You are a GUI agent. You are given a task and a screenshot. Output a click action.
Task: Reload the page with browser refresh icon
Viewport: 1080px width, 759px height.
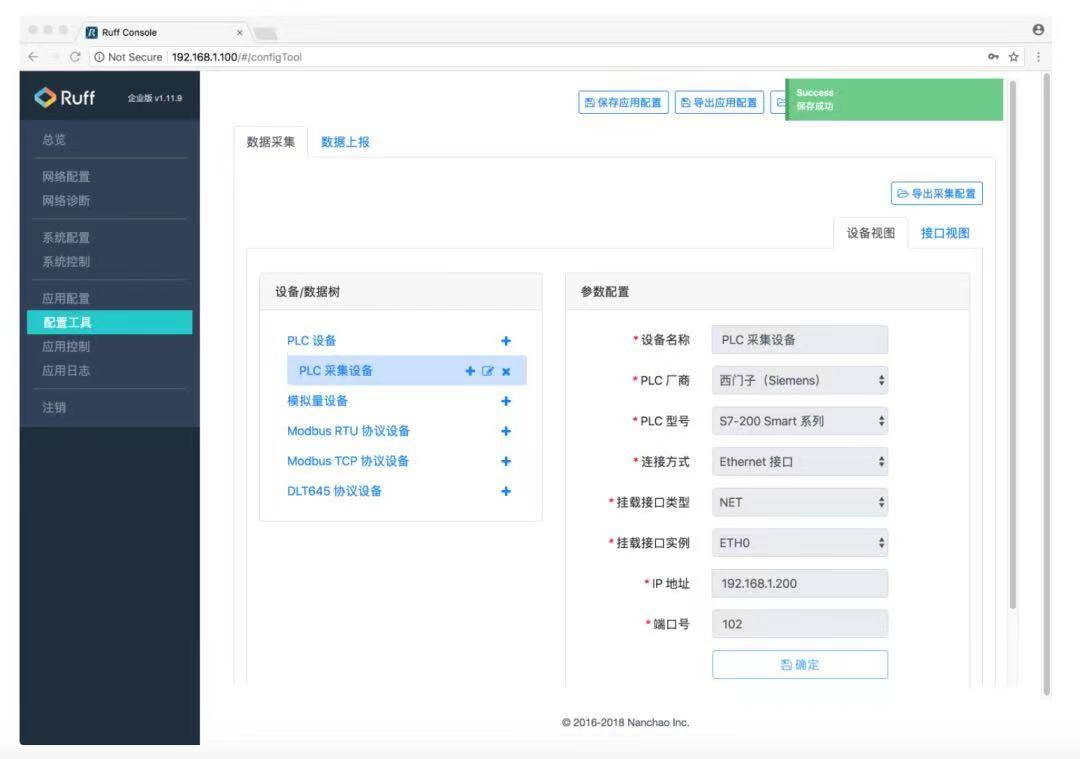coord(75,57)
